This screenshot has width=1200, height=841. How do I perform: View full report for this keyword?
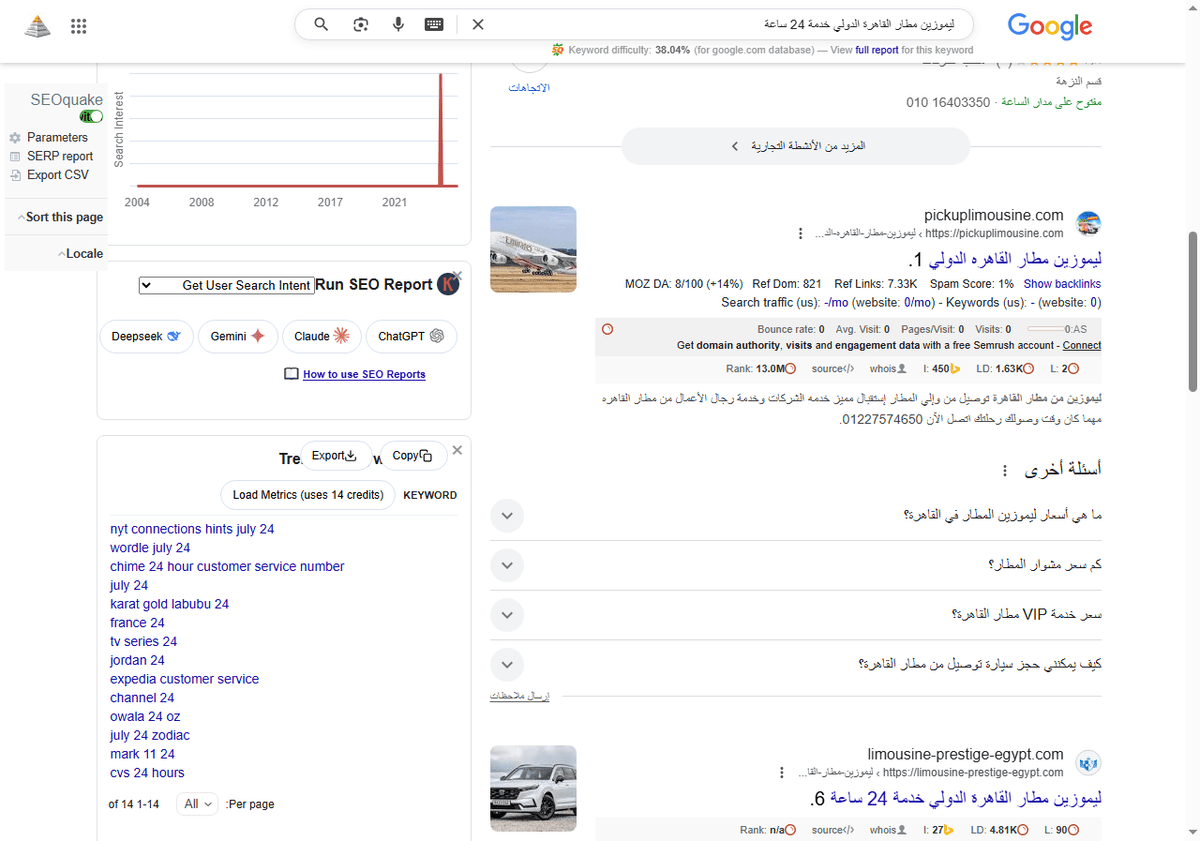[878, 49]
